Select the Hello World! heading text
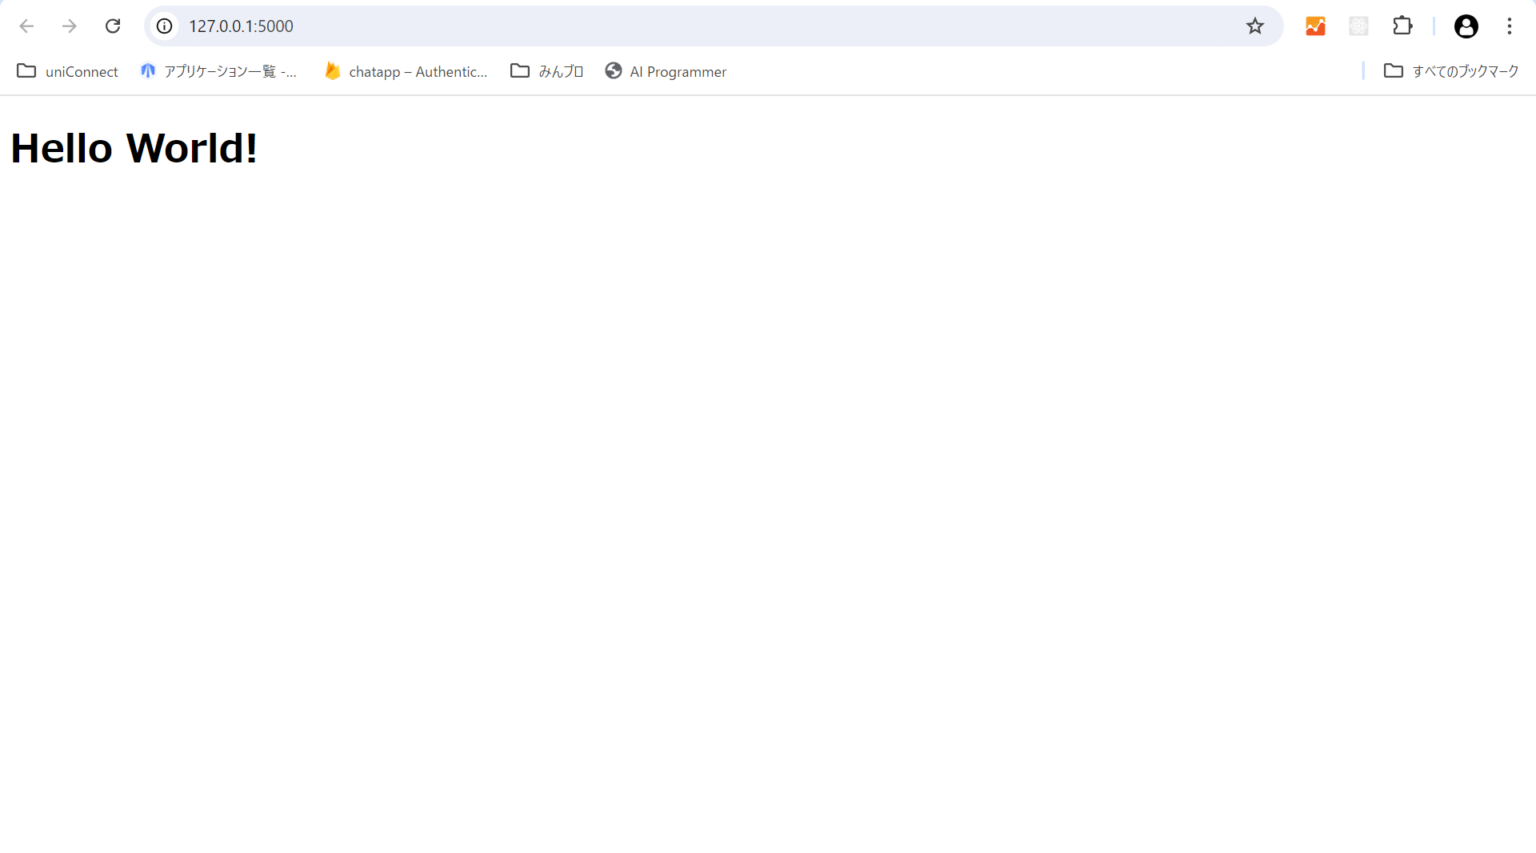The width and height of the screenshot is (1536, 853). [x=133, y=147]
